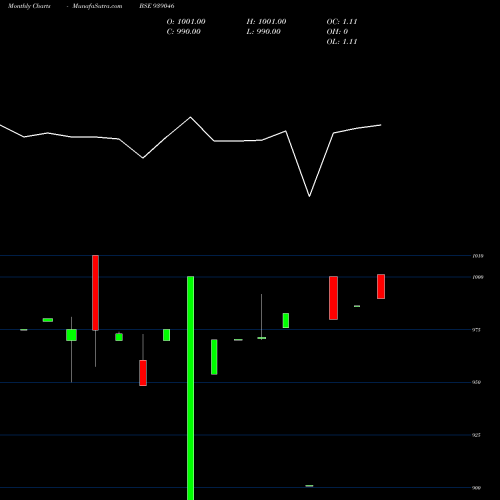Select the tall green candle reaching 1000
Viewport: 500px width, 500px height.
(x=191, y=388)
